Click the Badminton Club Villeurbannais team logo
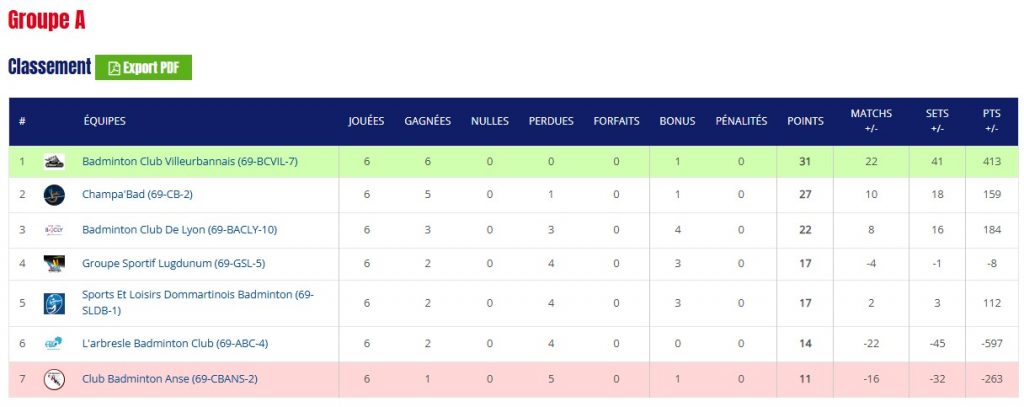 54,161
